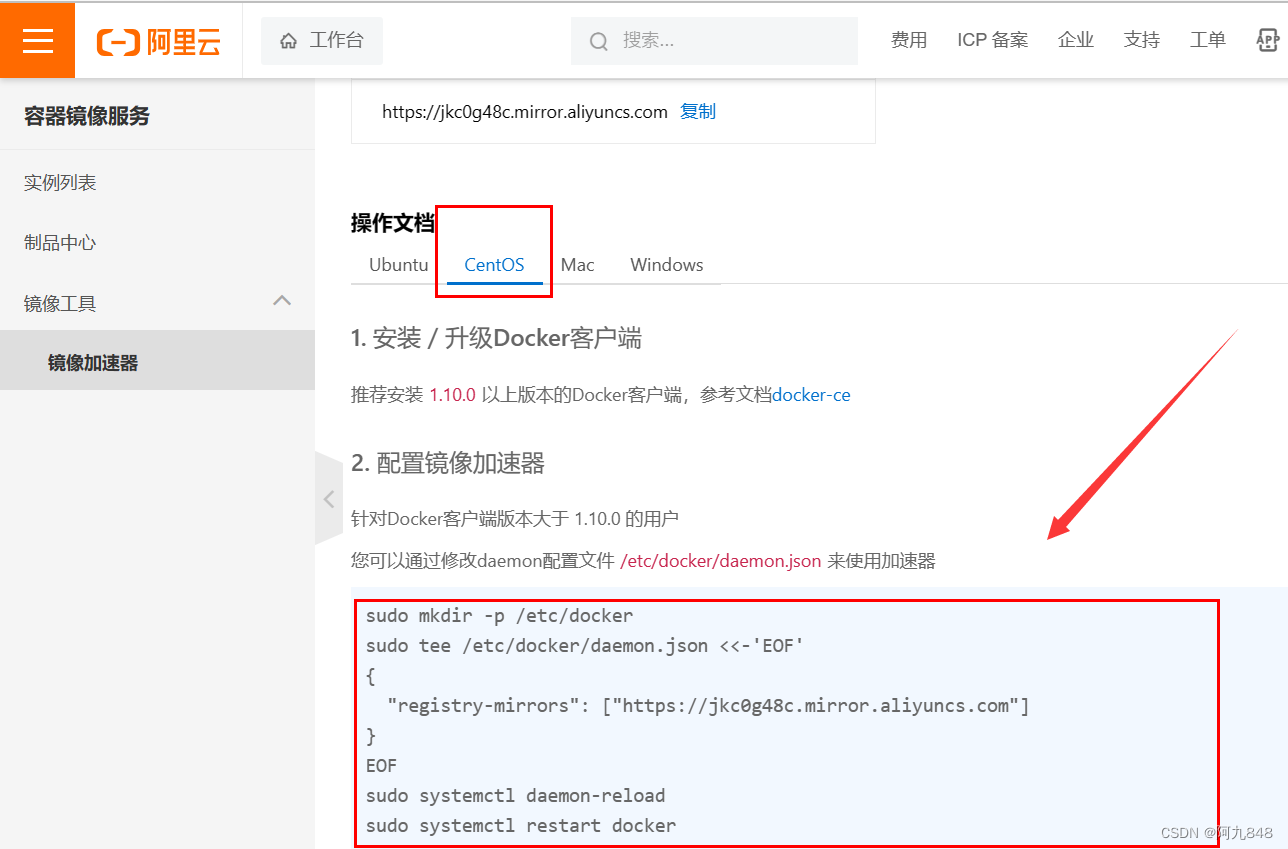This screenshot has height=849, width=1288.
Task: Click the Alibaba Cloud logo
Action: click(x=158, y=40)
